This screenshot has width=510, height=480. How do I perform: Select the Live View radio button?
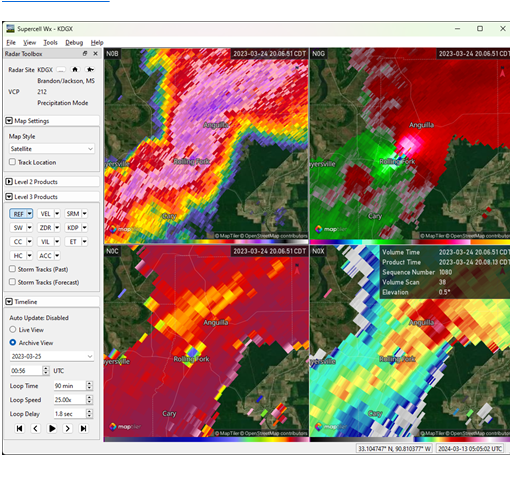coord(13,329)
